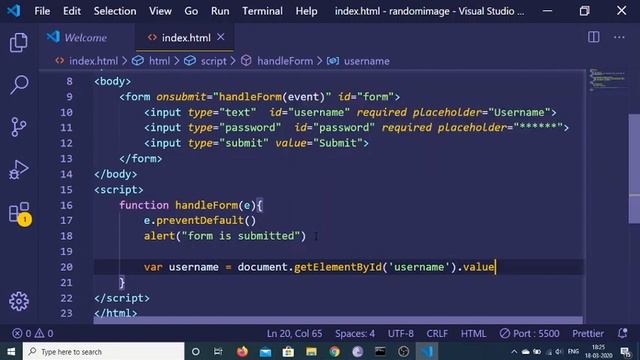Click line number 16 in the gutter
The height and width of the screenshot is (360, 640).
point(66,205)
